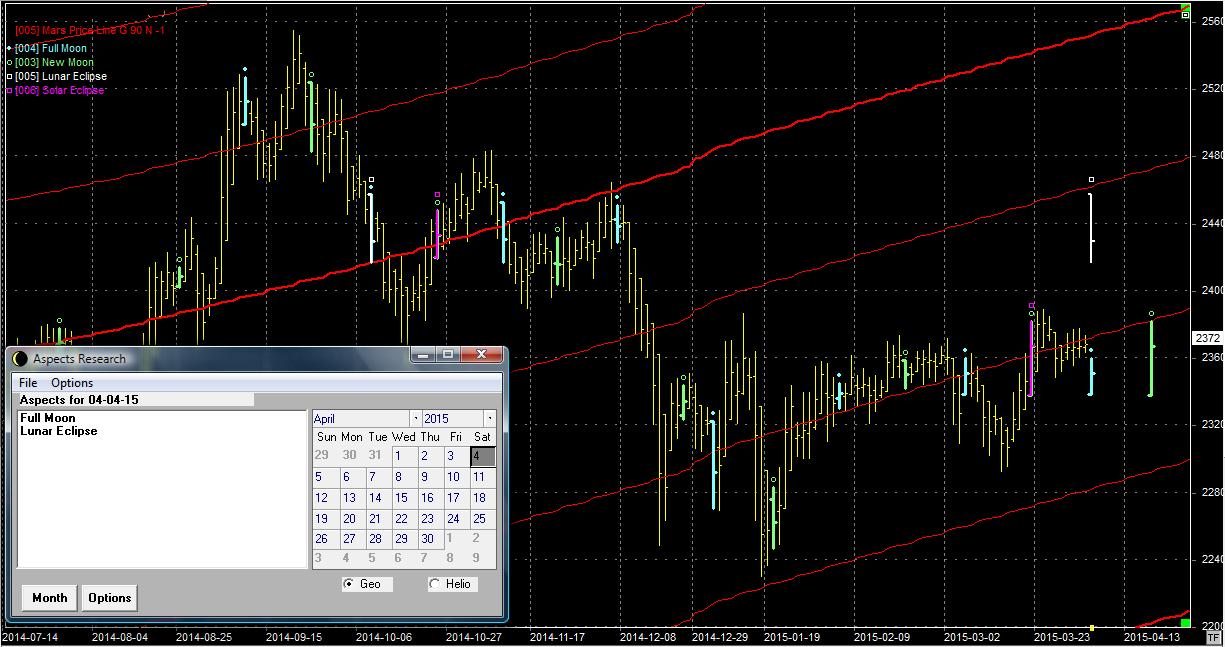This screenshot has height=647, width=1225.
Task: Click the 2372 current price label
Action: coord(1208,338)
